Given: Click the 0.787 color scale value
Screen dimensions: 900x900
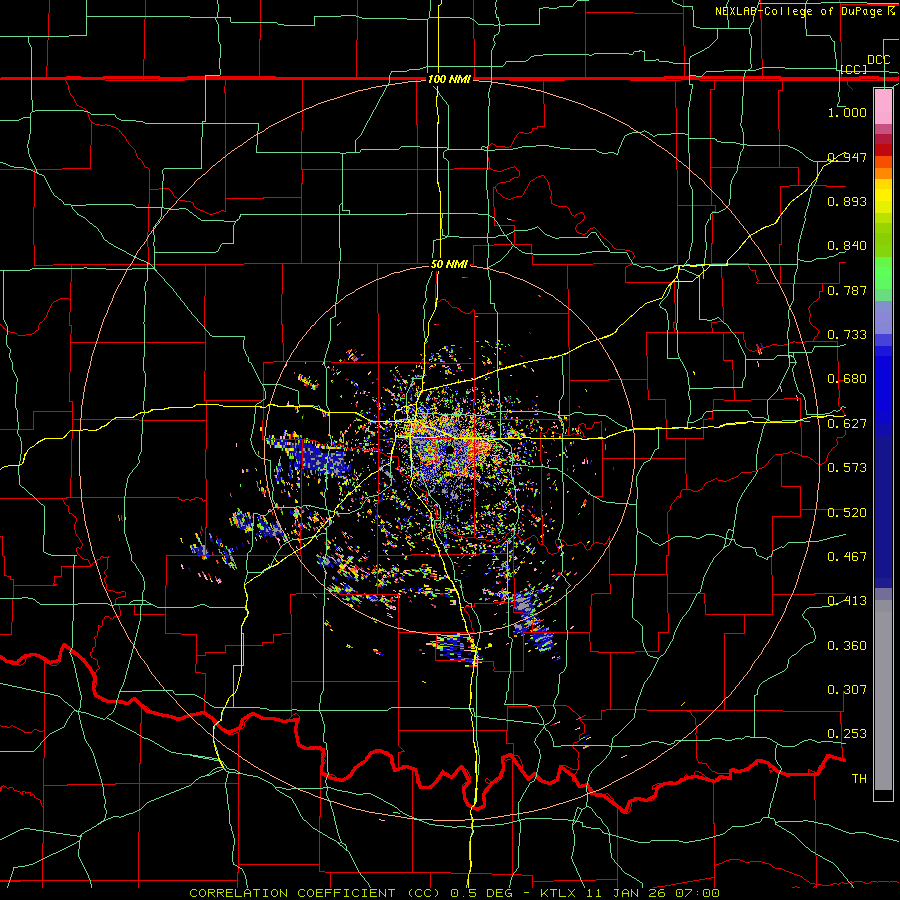Looking at the screenshot, I should tap(847, 290).
